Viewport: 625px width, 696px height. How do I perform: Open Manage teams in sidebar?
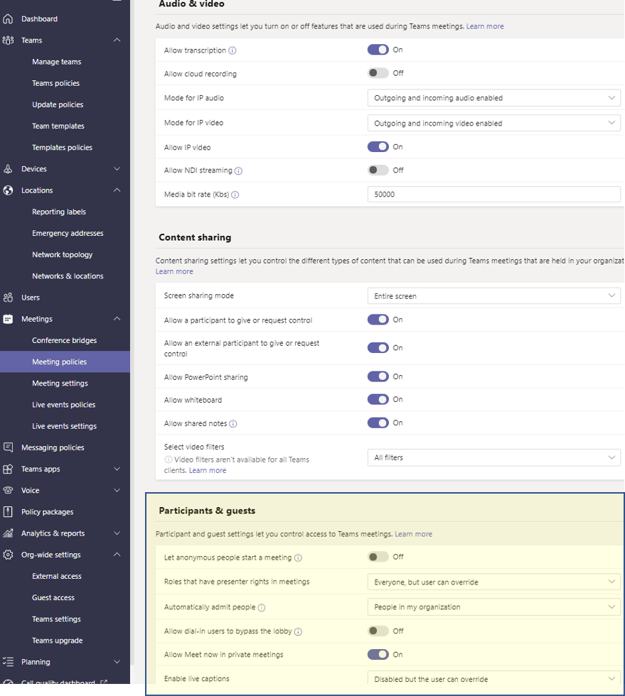(x=56, y=62)
